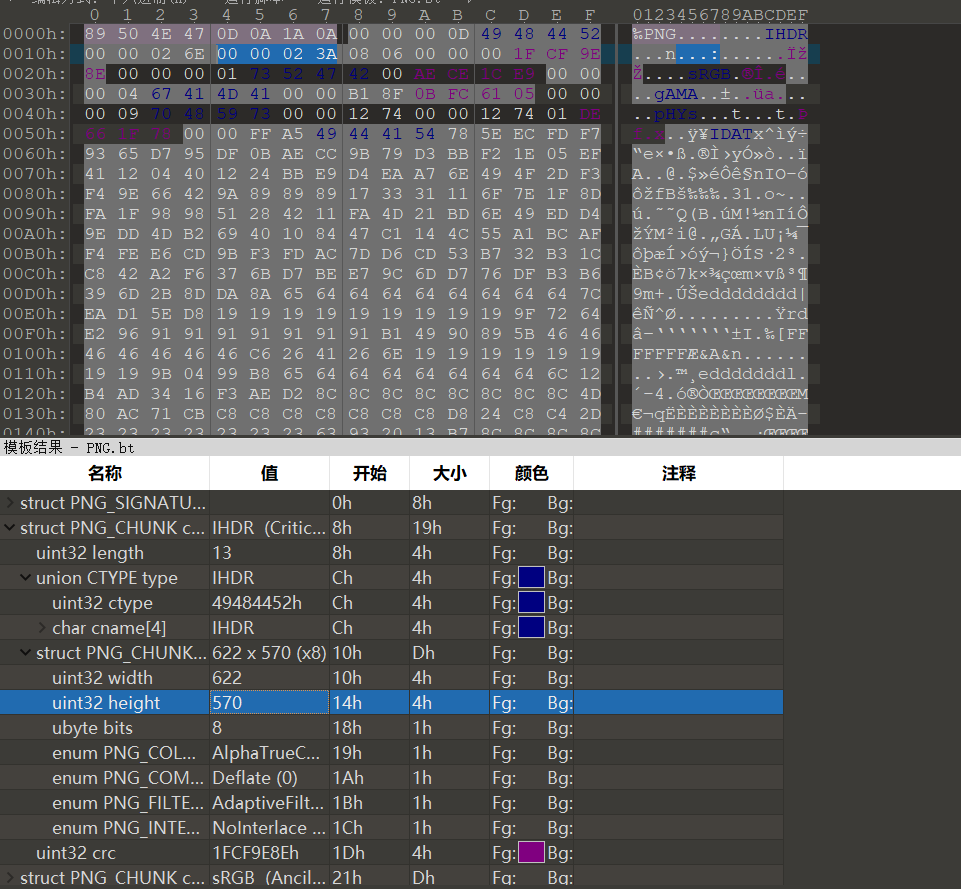Expand the char cname[4] array node
961x889 pixels.
42,628
